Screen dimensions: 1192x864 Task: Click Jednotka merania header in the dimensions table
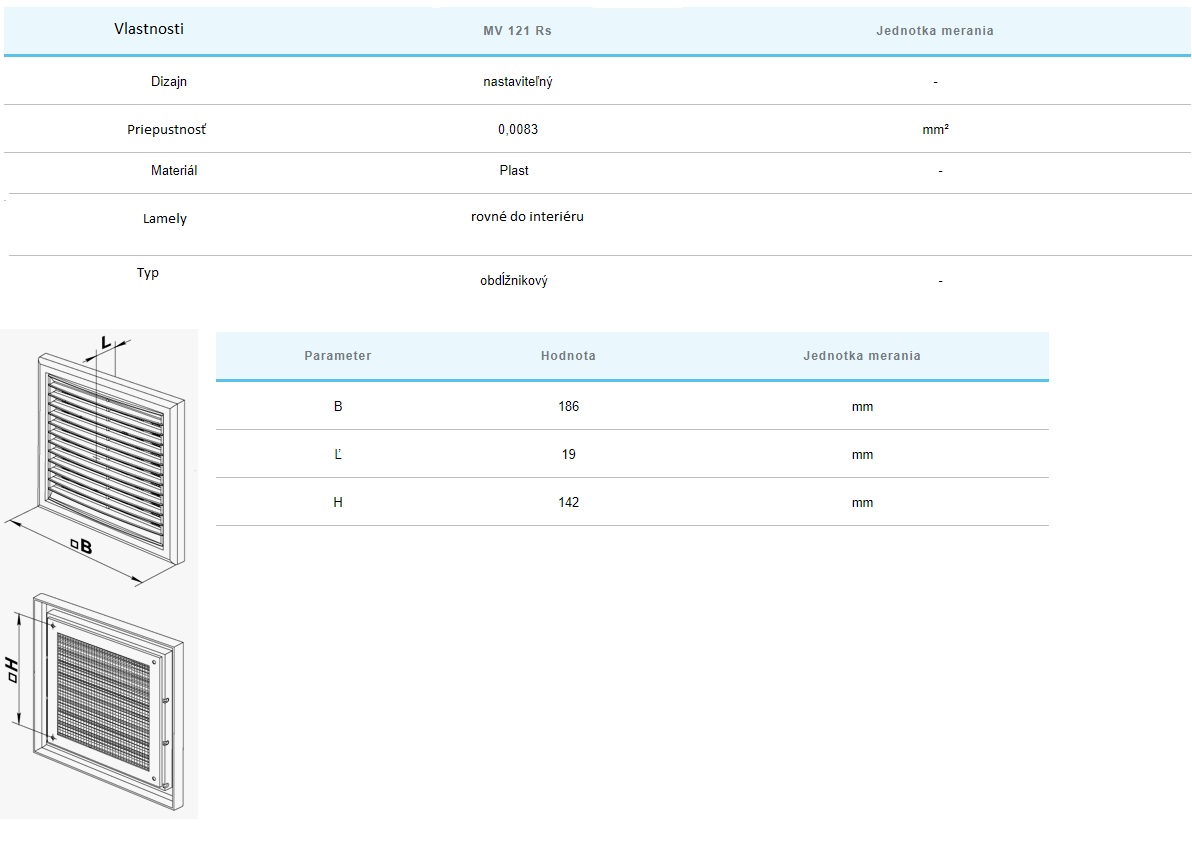pyautogui.click(x=861, y=356)
